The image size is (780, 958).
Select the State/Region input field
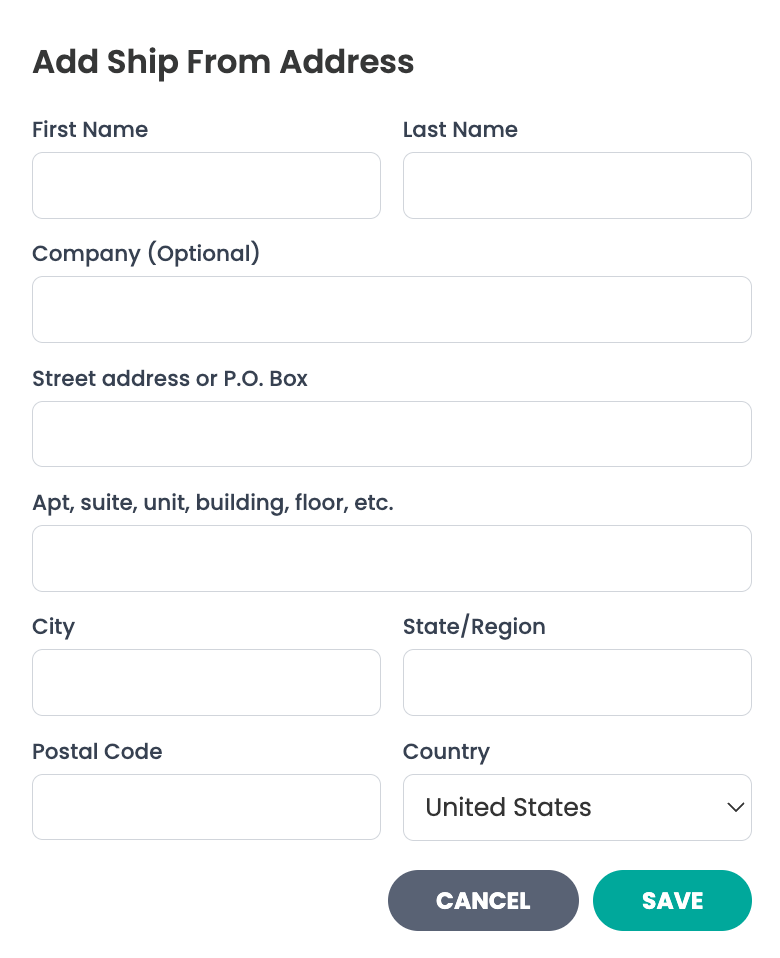point(577,682)
